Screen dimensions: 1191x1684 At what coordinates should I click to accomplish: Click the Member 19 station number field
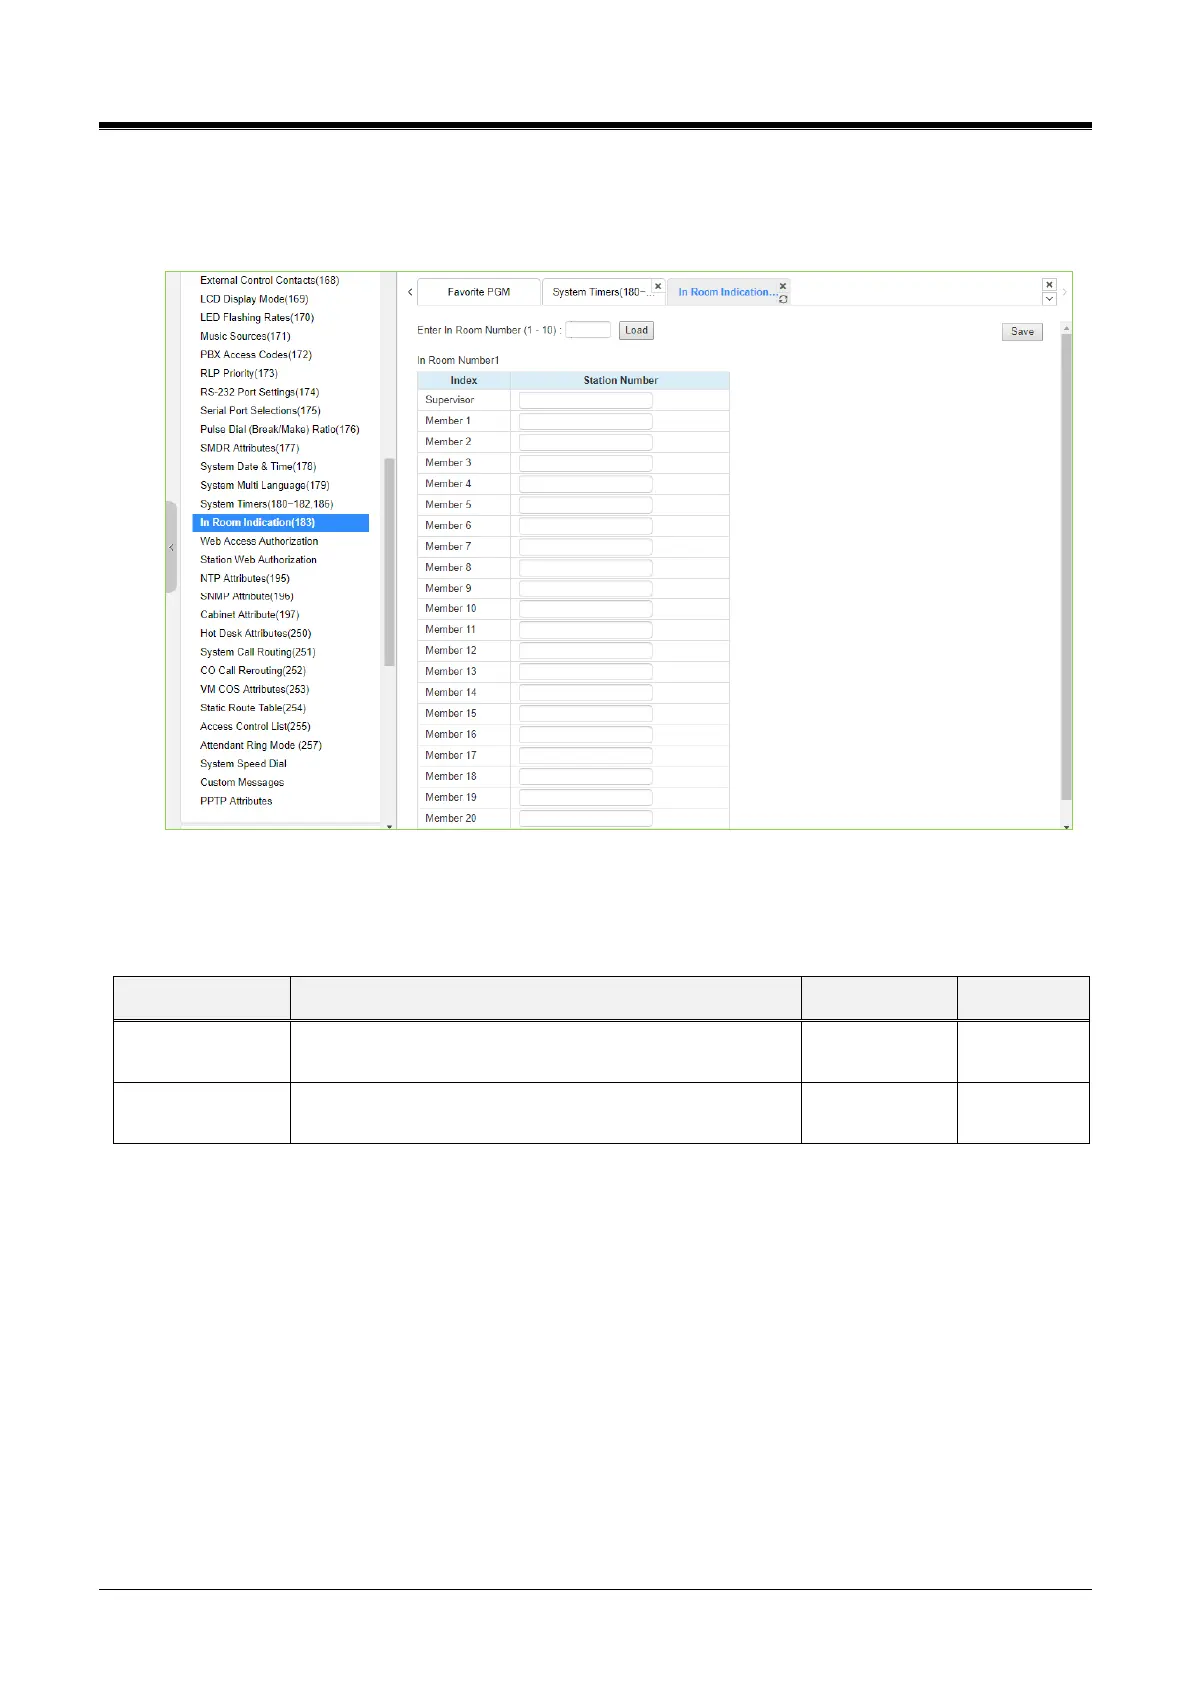pos(585,798)
